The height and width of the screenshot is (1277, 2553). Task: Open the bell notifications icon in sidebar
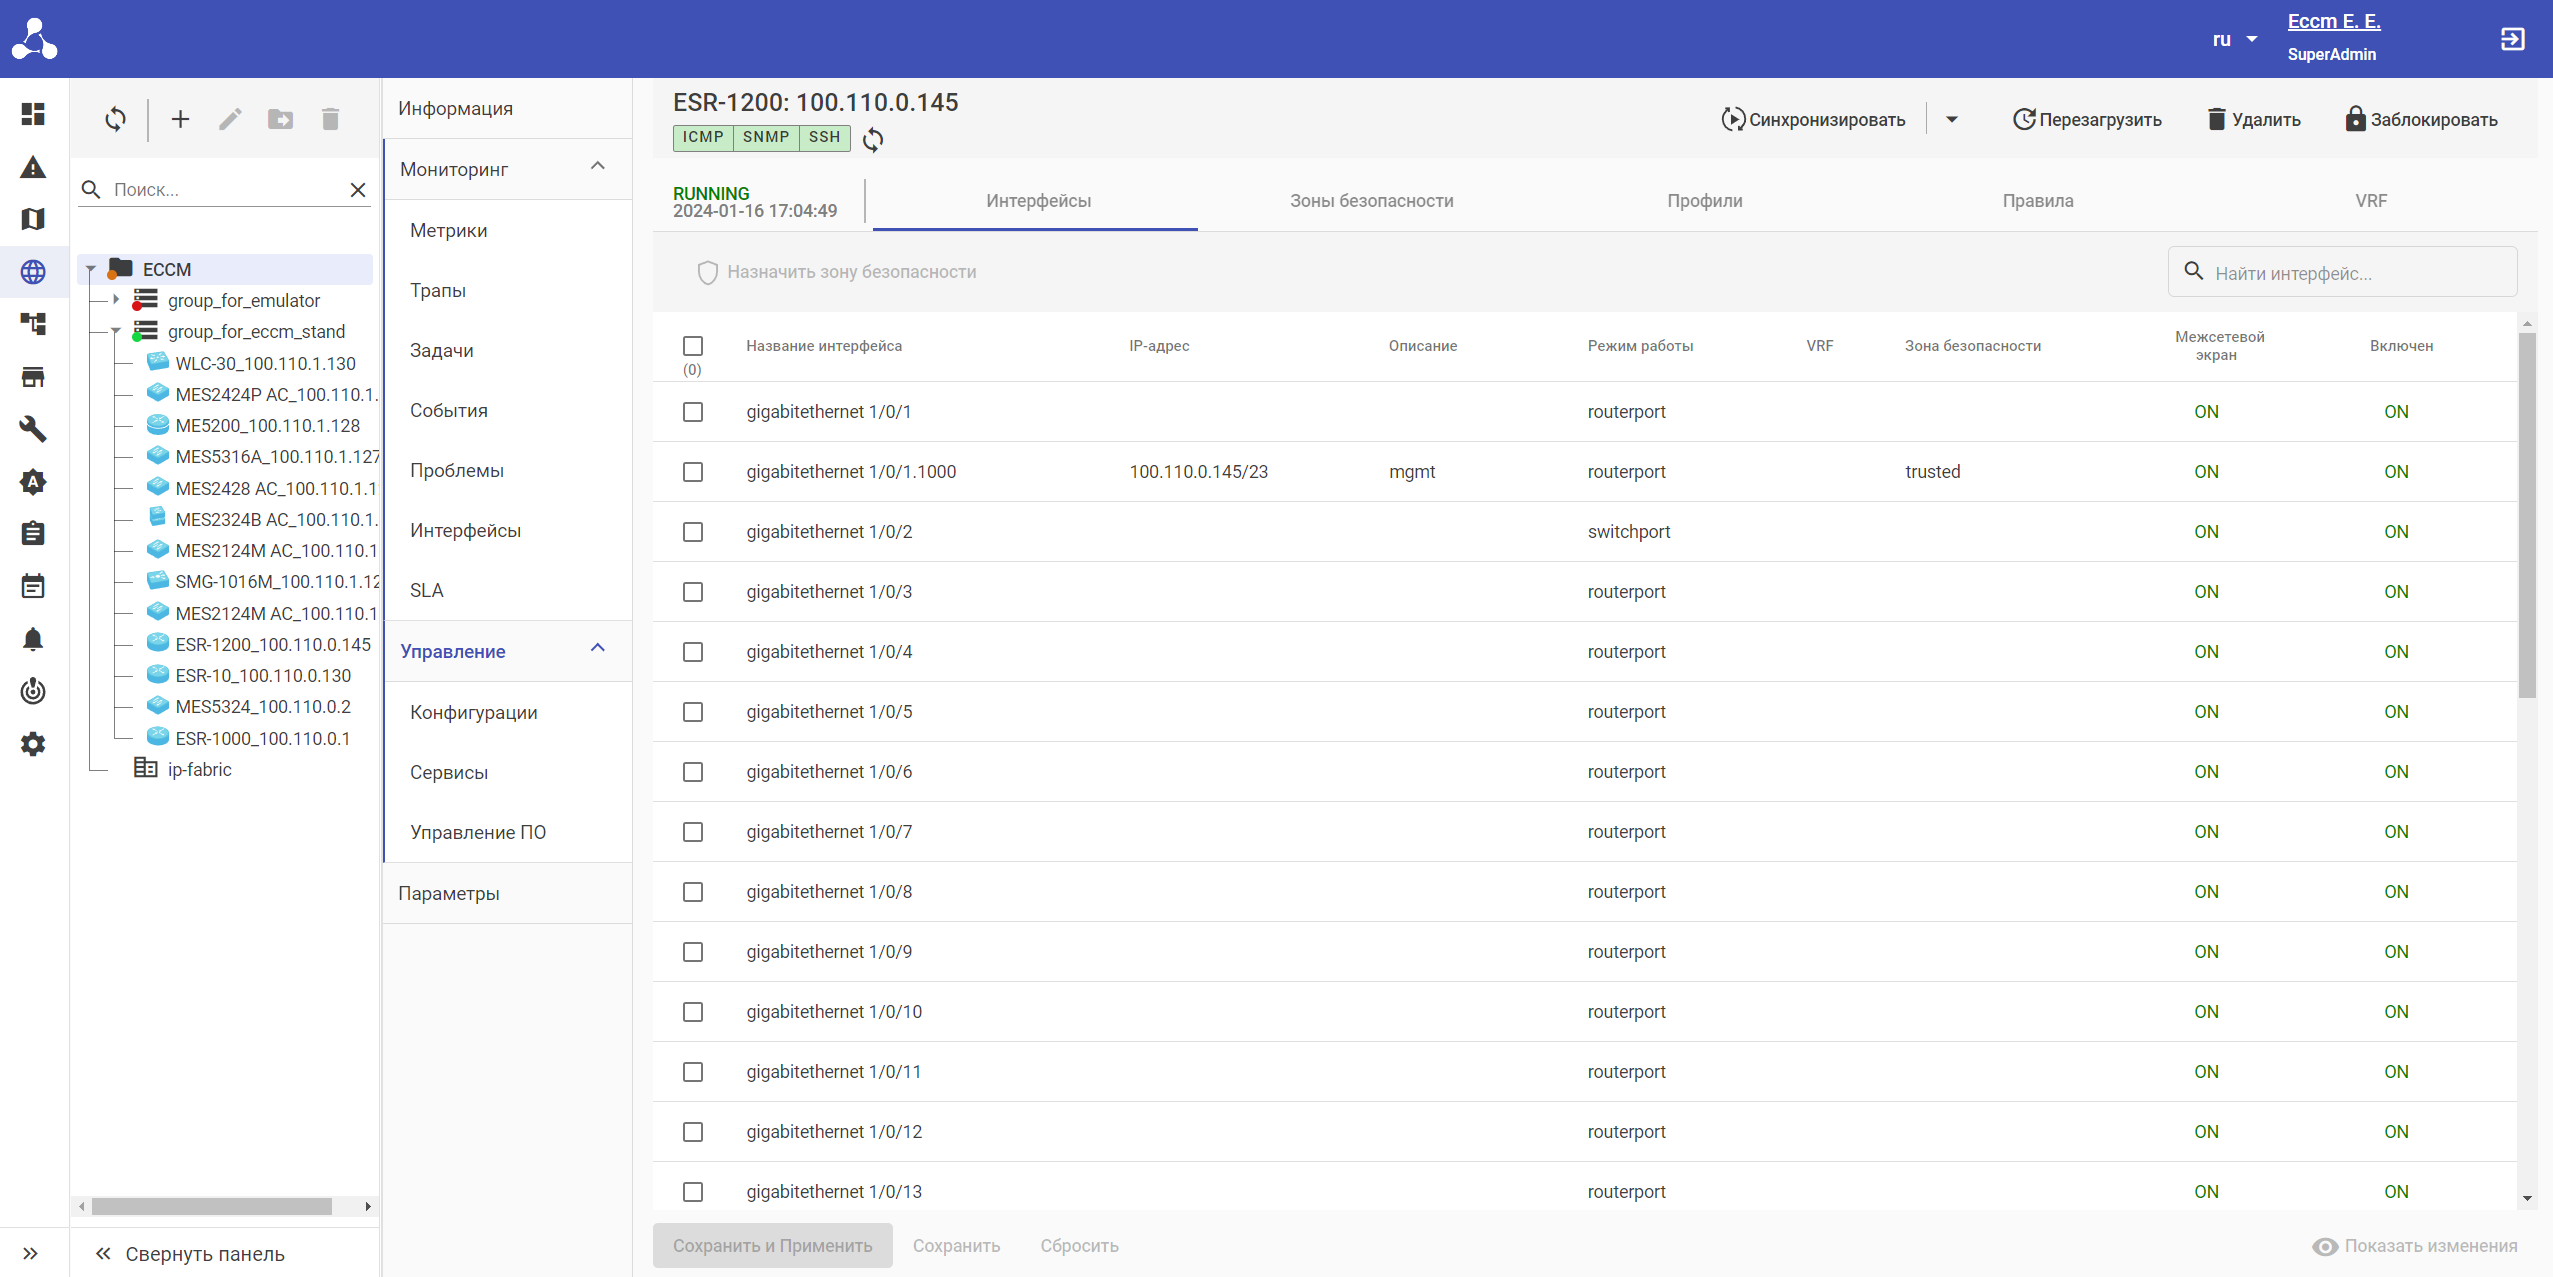click(x=33, y=639)
